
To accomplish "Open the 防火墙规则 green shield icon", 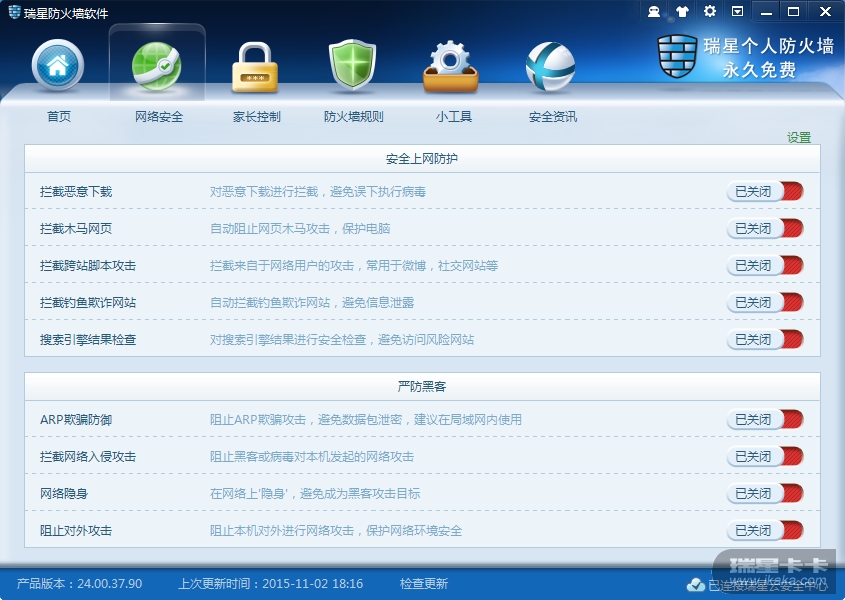I will click(x=352, y=66).
